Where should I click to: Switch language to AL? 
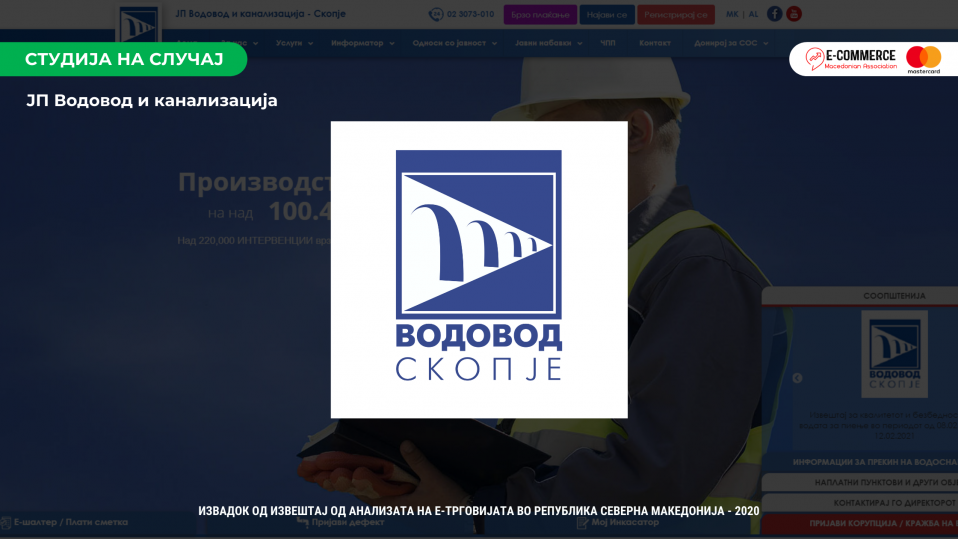coord(753,14)
